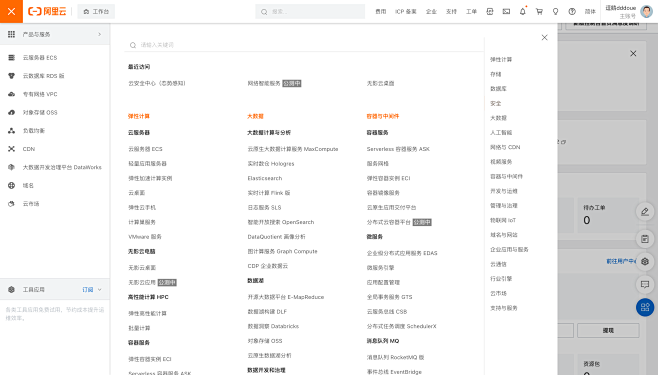
Task: Open the floating chat feedback icon
Action: tap(645, 284)
